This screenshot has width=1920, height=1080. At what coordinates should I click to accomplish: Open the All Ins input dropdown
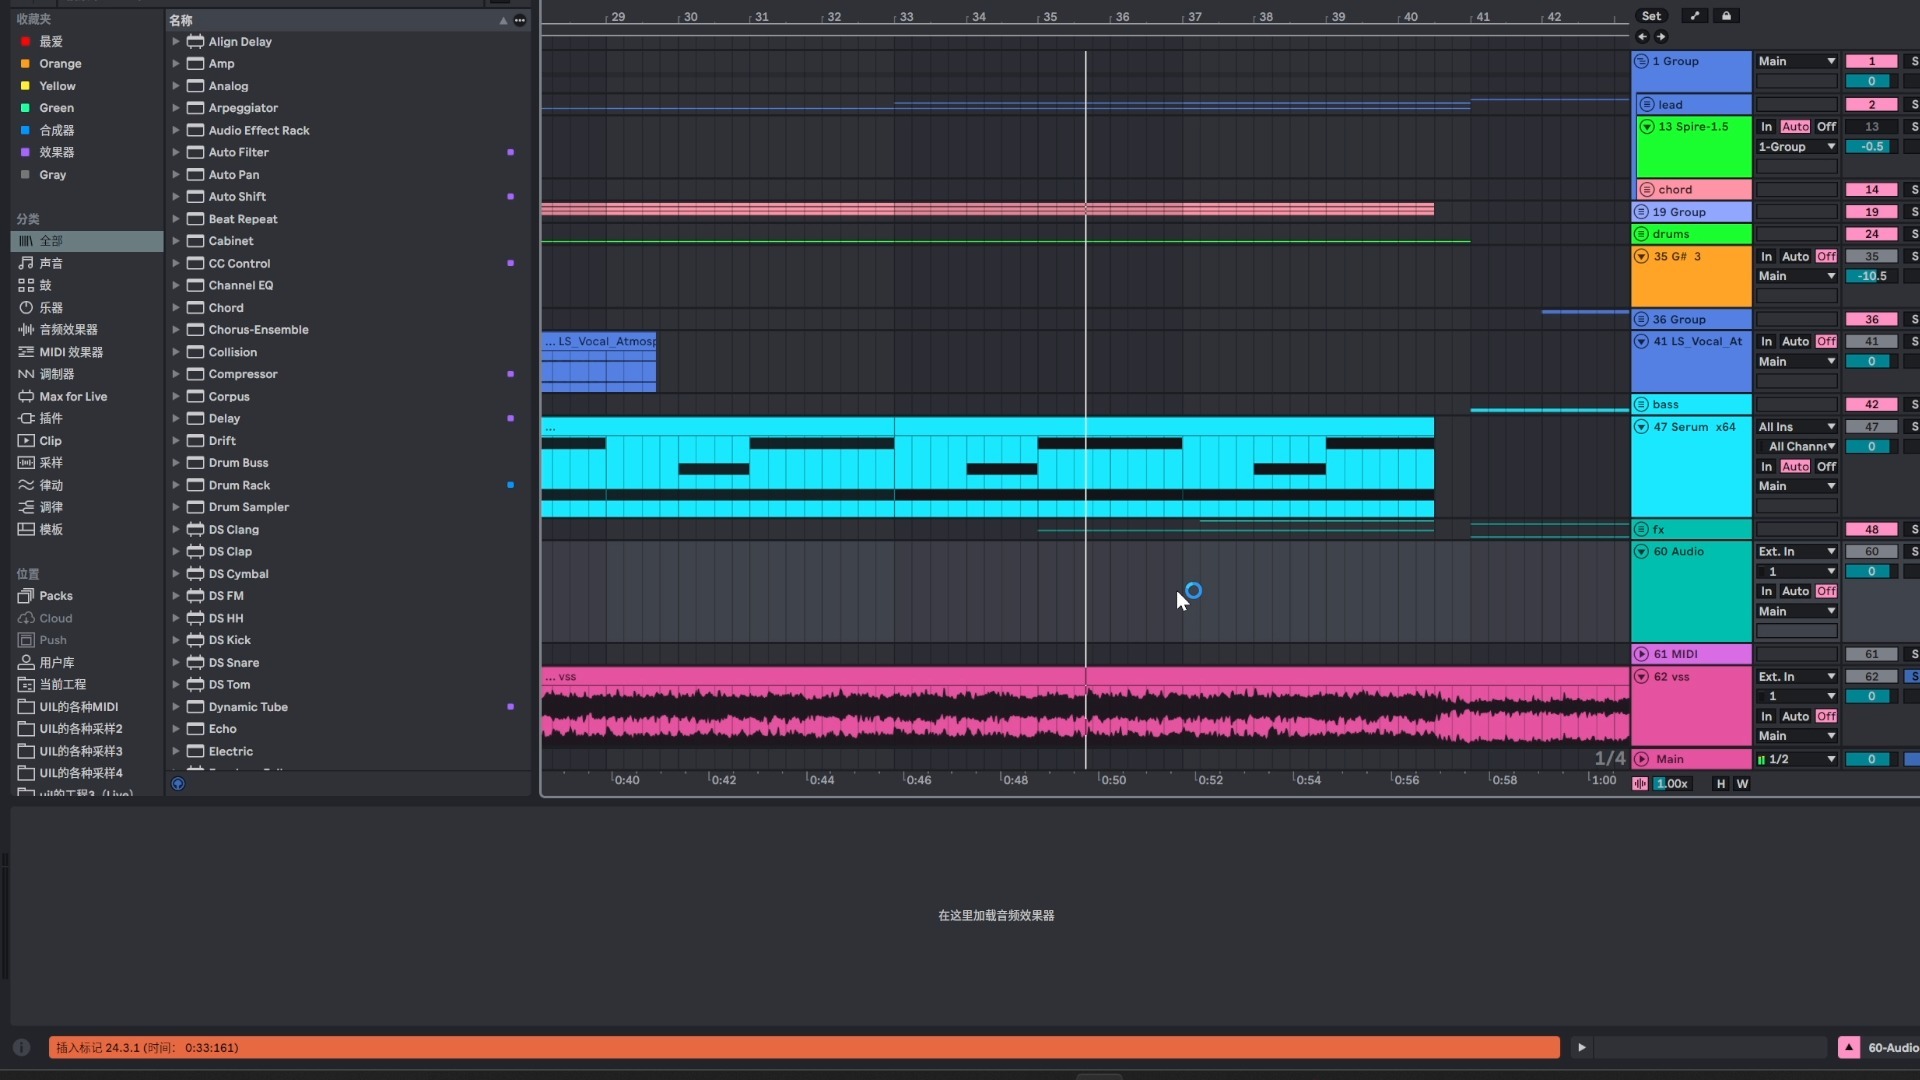point(1797,427)
